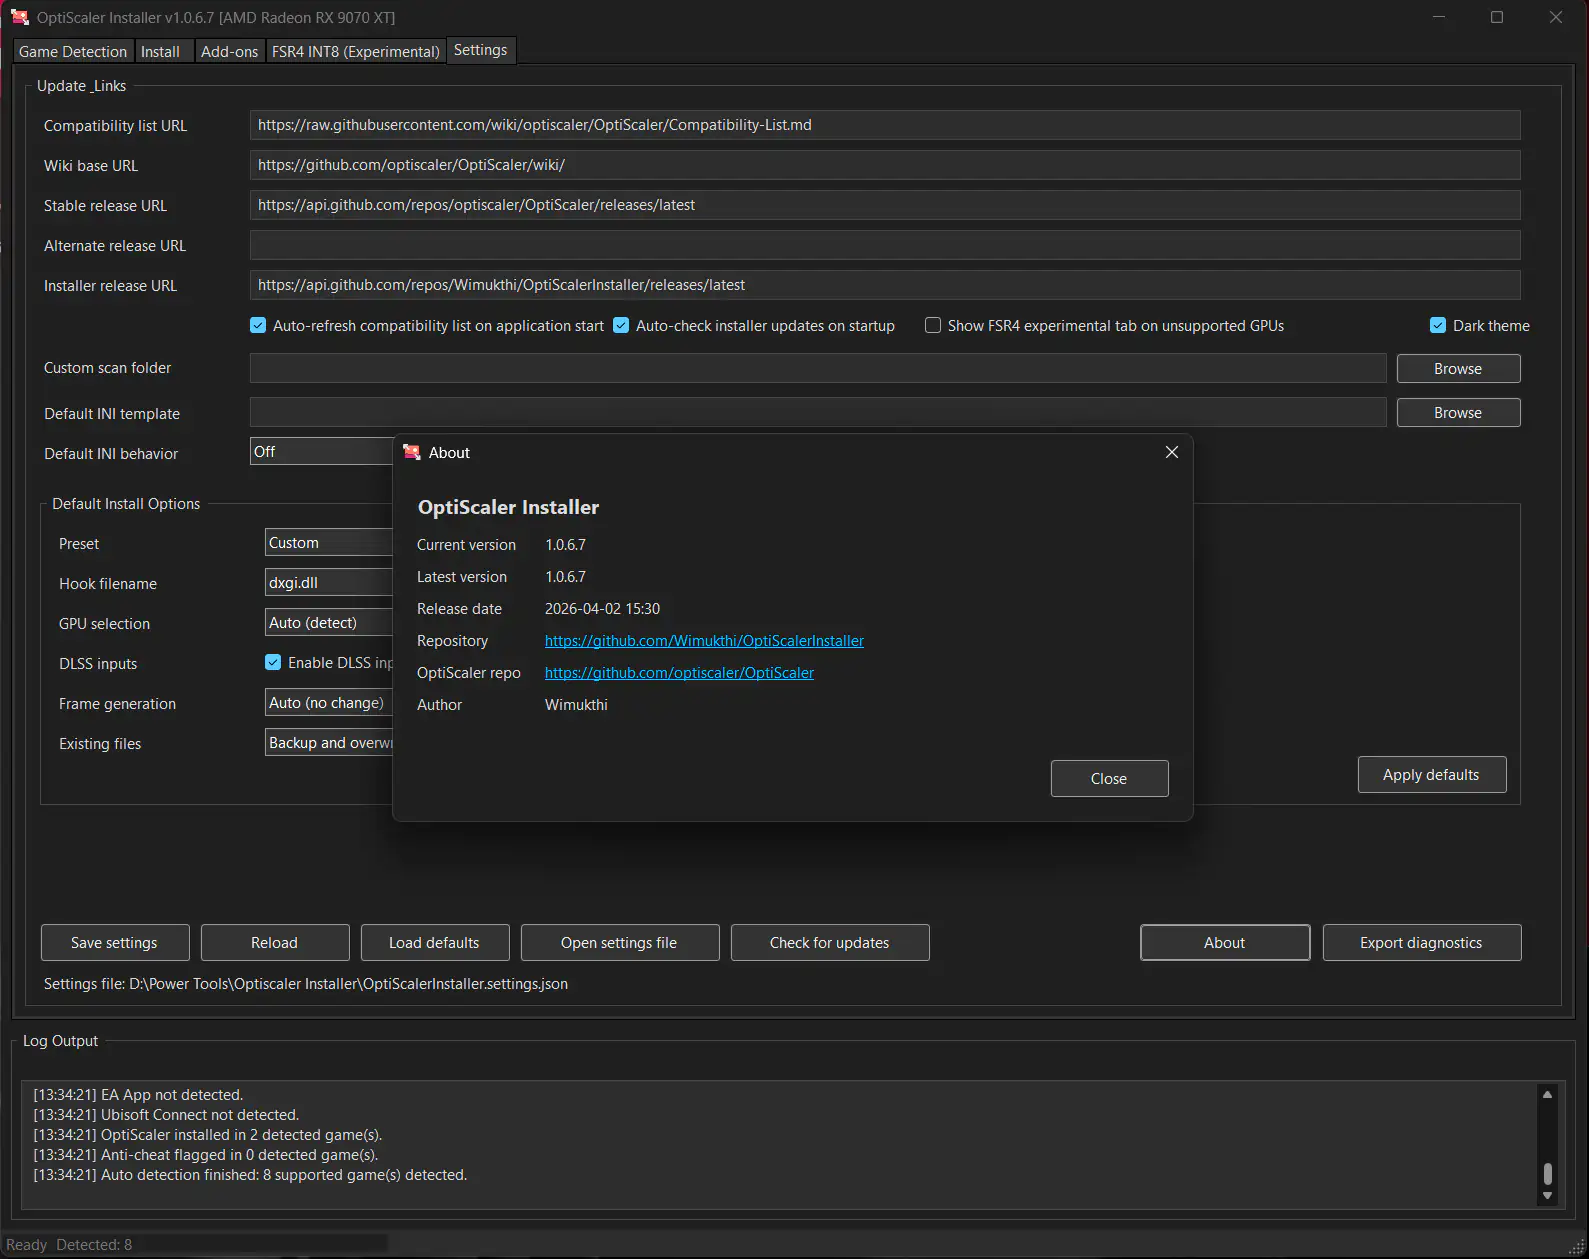The width and height of the screenshot is (1589, 1259).
Task: Click Stable release URL field
Action: coord(885,205)
